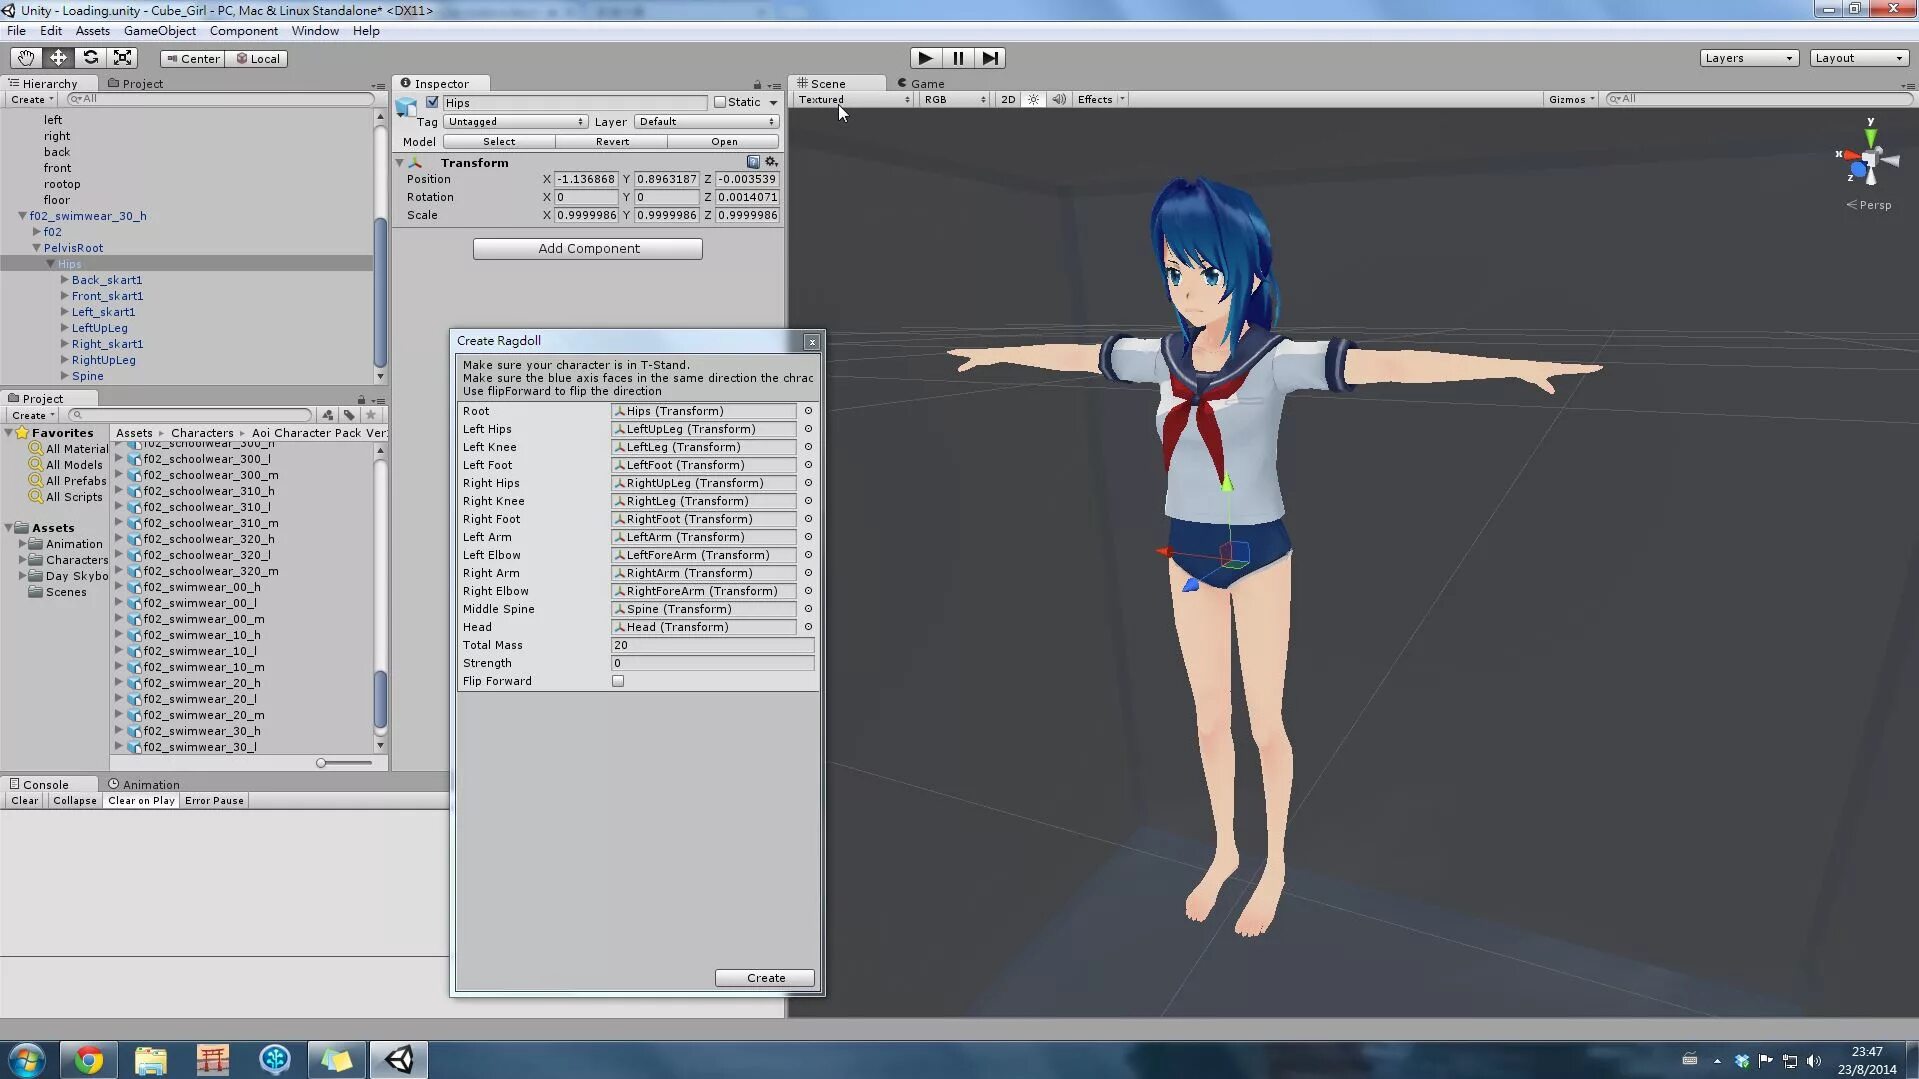1919x1079 pixels.
Task: Click the Unity taskbar icon
Action: pos(399,1060)
